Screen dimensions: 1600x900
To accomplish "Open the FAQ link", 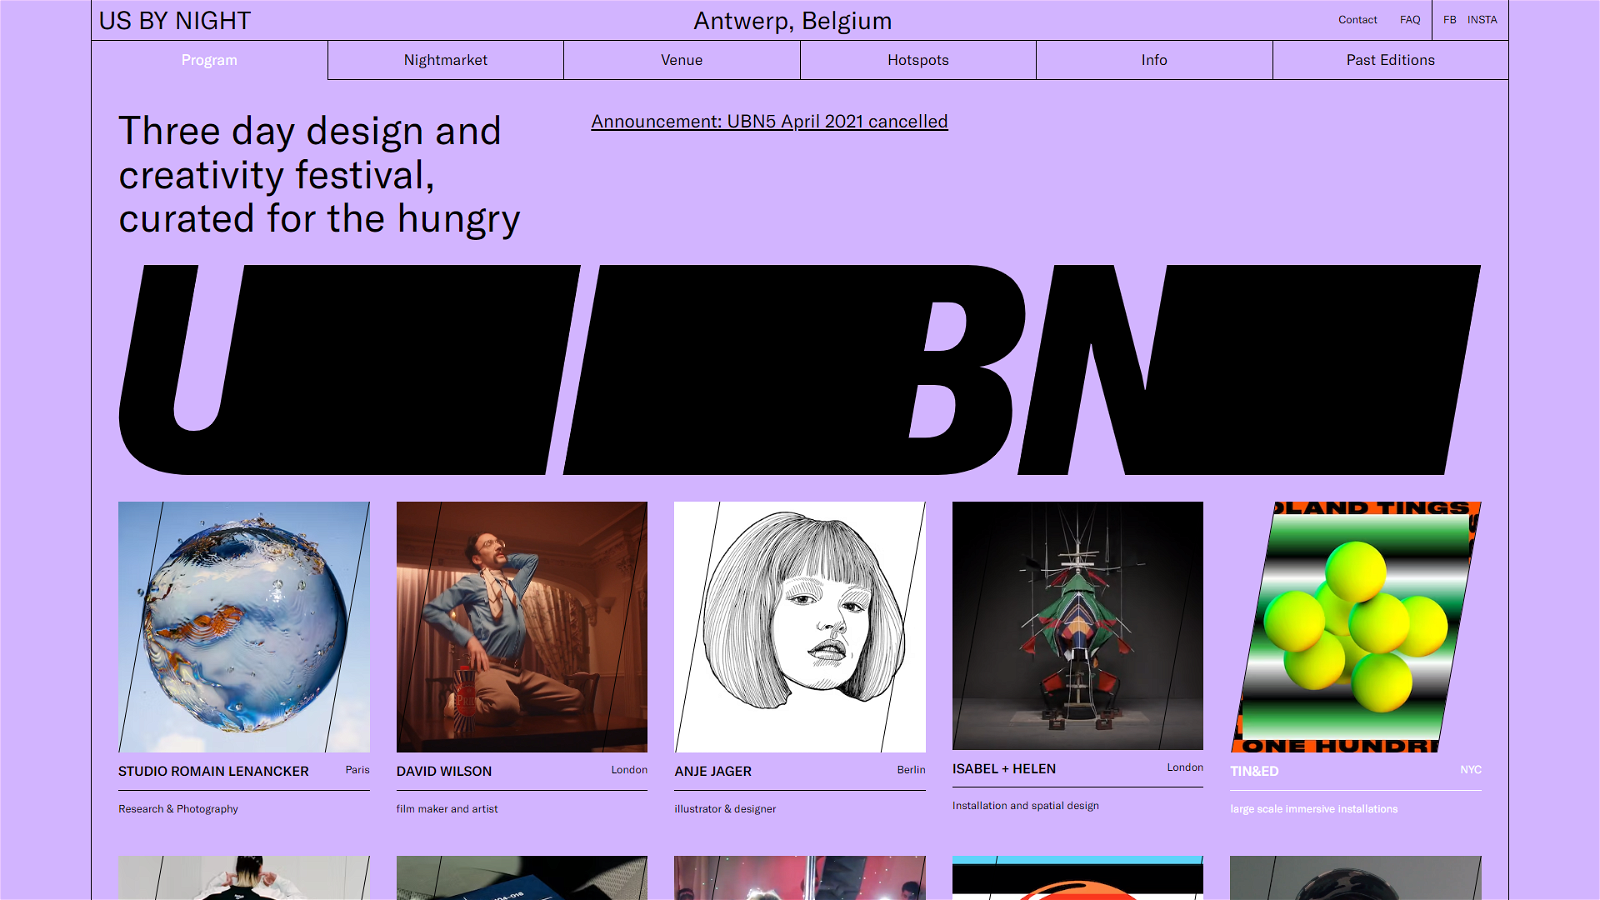I will coord(1410,20).
